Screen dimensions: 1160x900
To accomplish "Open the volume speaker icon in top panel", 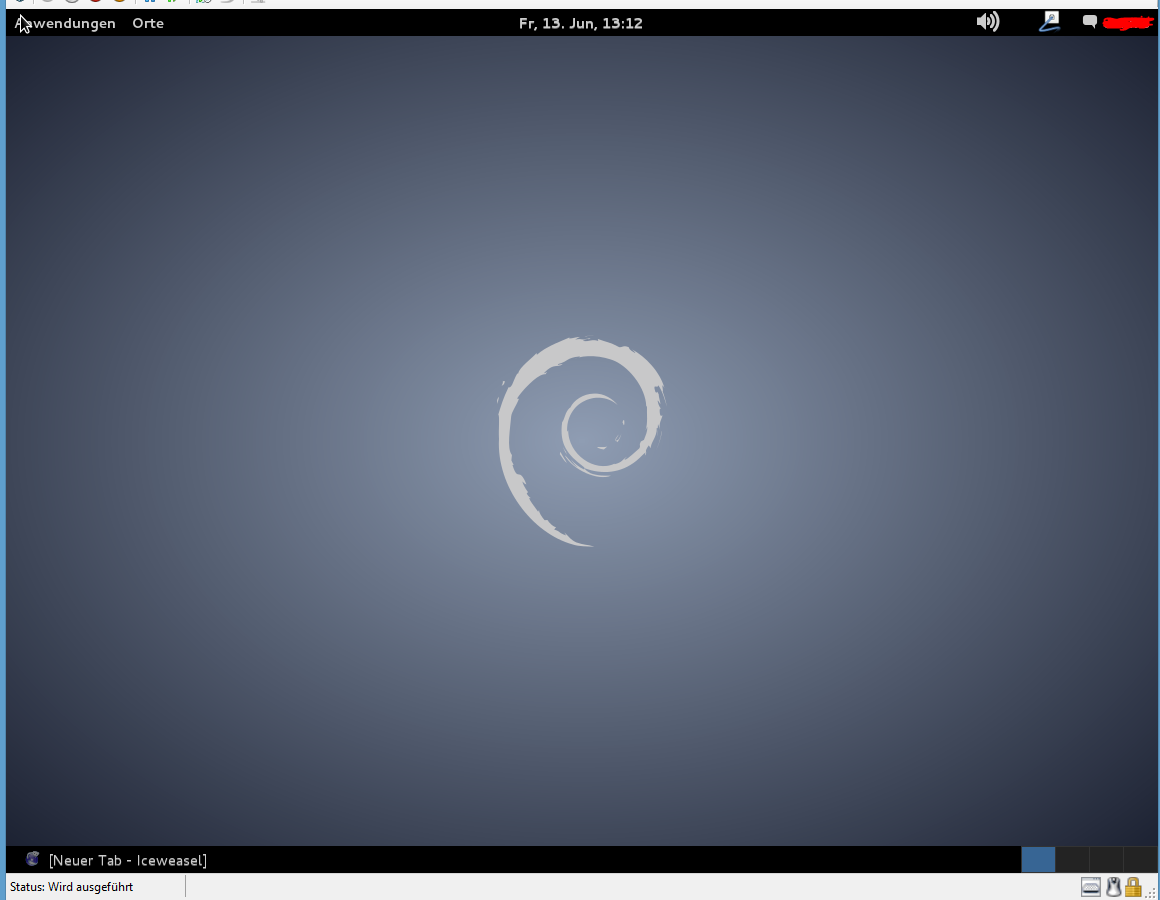I will pos(988,21).
